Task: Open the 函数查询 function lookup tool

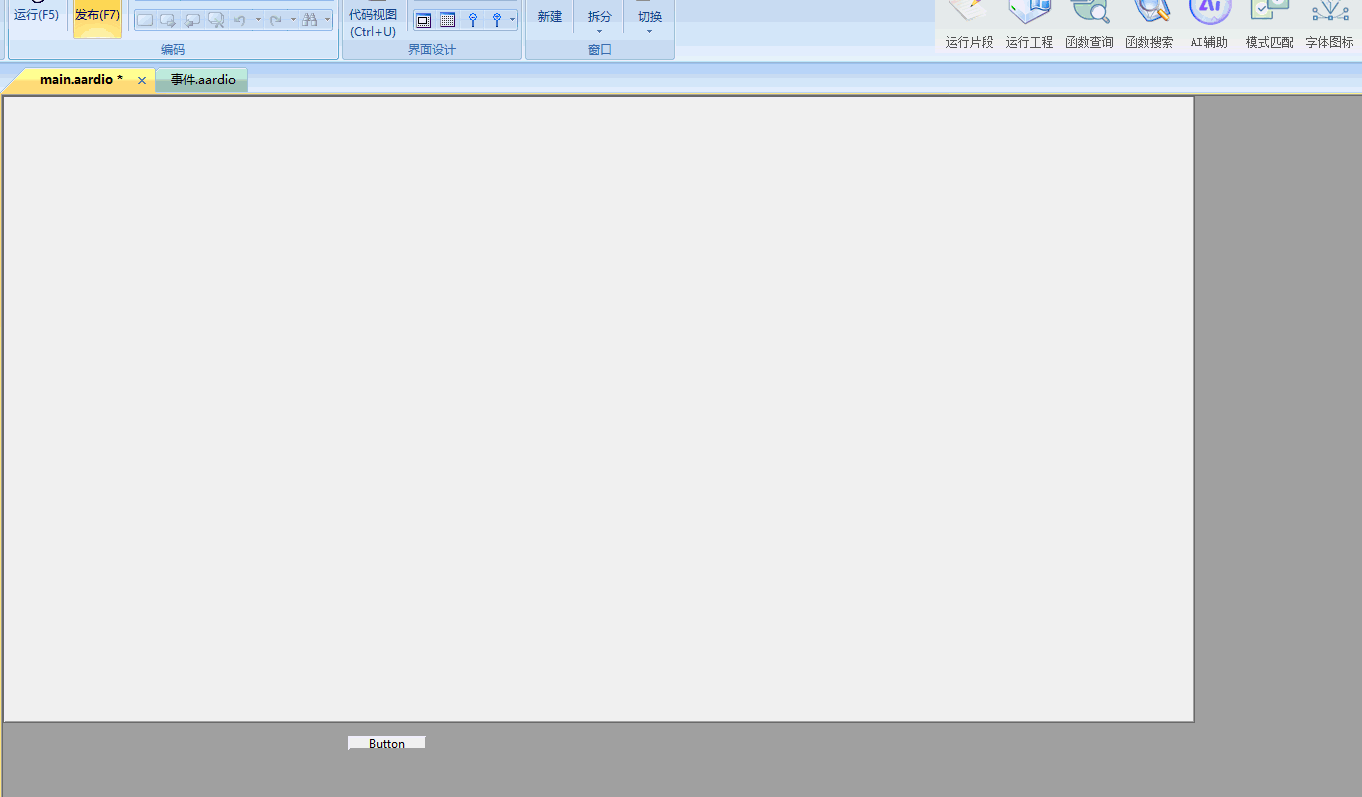Action: pos(1089,26)
